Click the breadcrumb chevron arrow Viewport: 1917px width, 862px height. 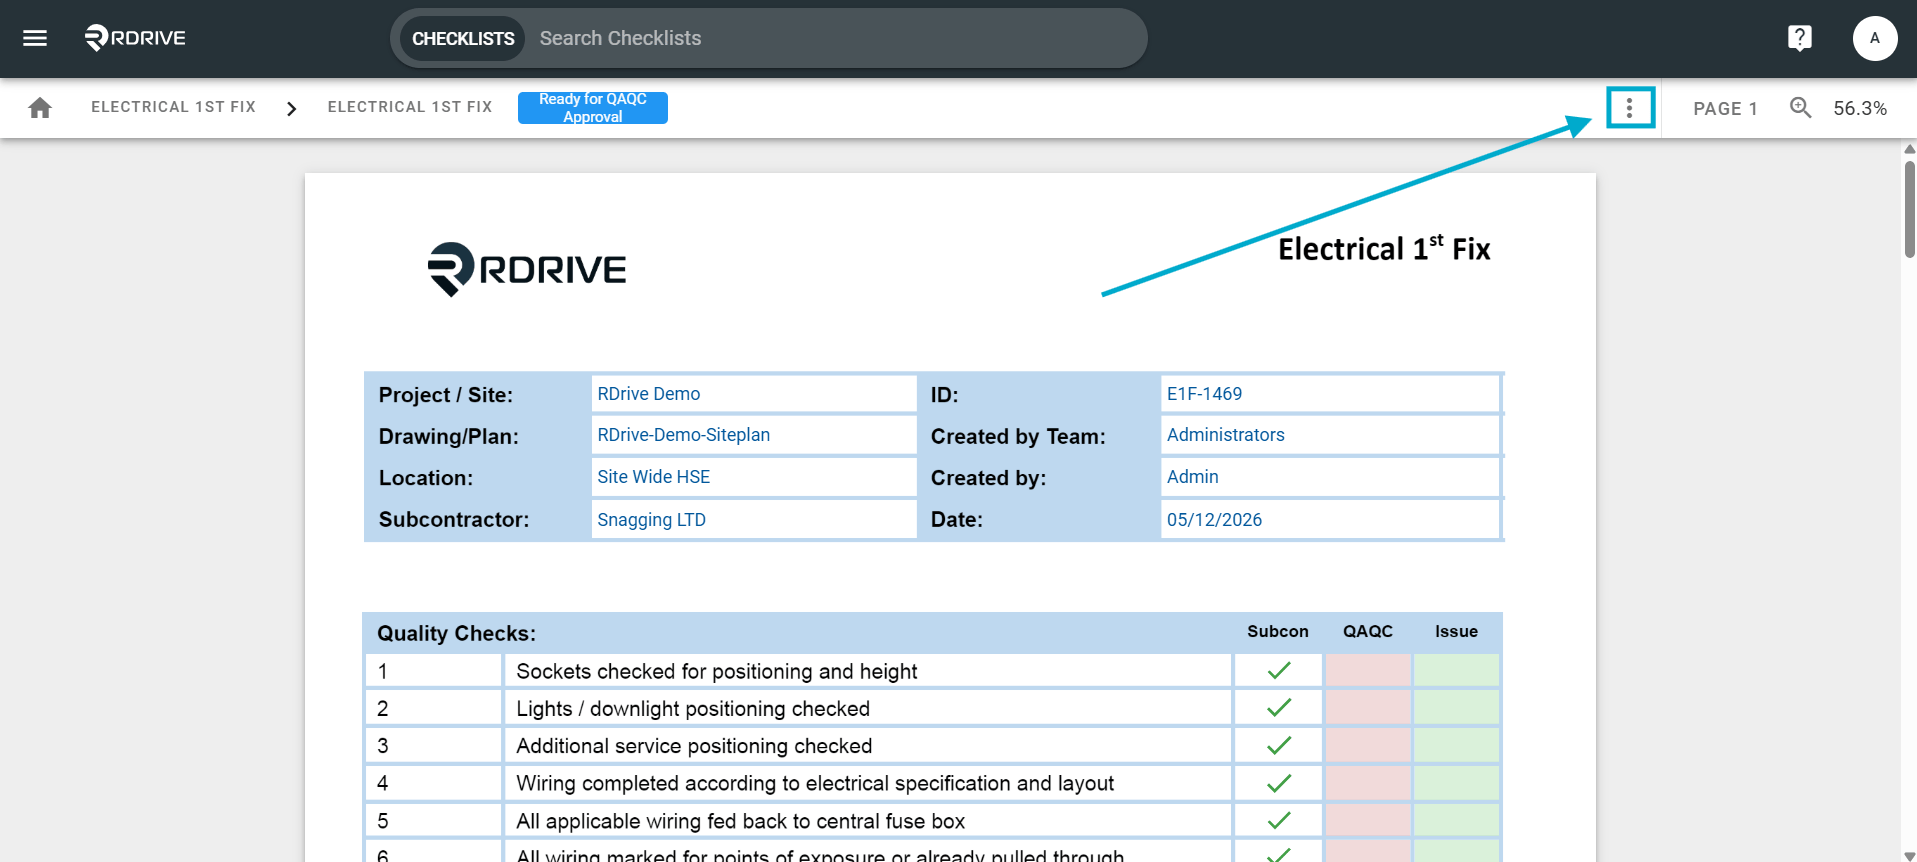[291, 108]
